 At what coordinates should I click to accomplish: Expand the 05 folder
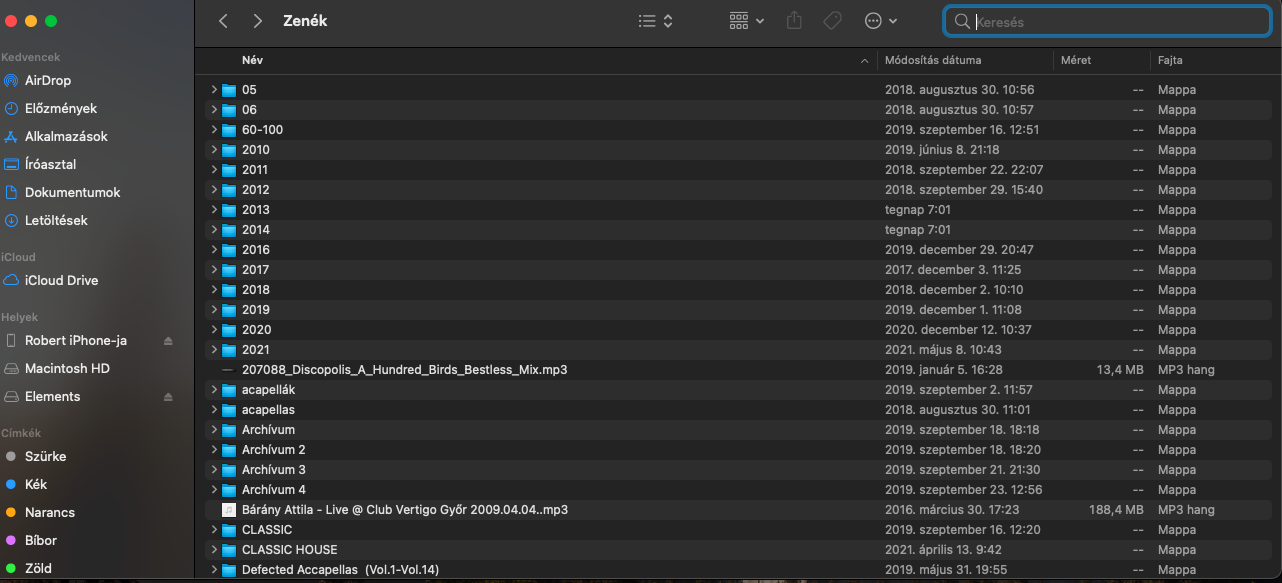pyautogui.click(x=214, y=90)
